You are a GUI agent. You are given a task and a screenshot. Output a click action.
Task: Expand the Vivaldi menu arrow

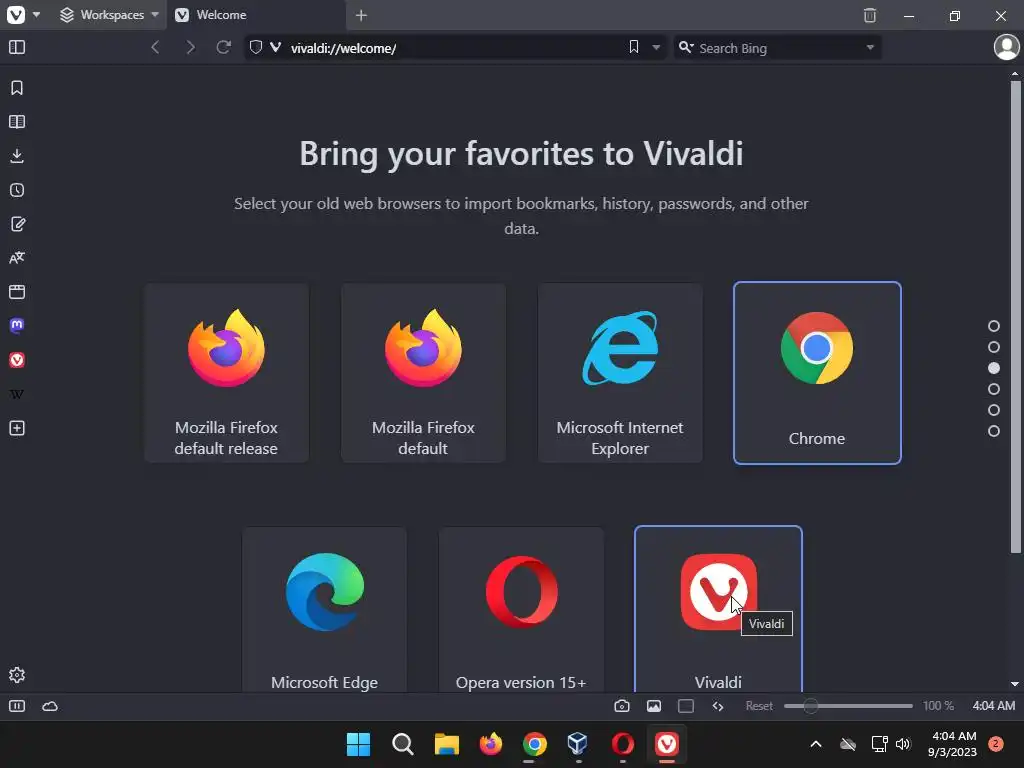tap(37, 14)
